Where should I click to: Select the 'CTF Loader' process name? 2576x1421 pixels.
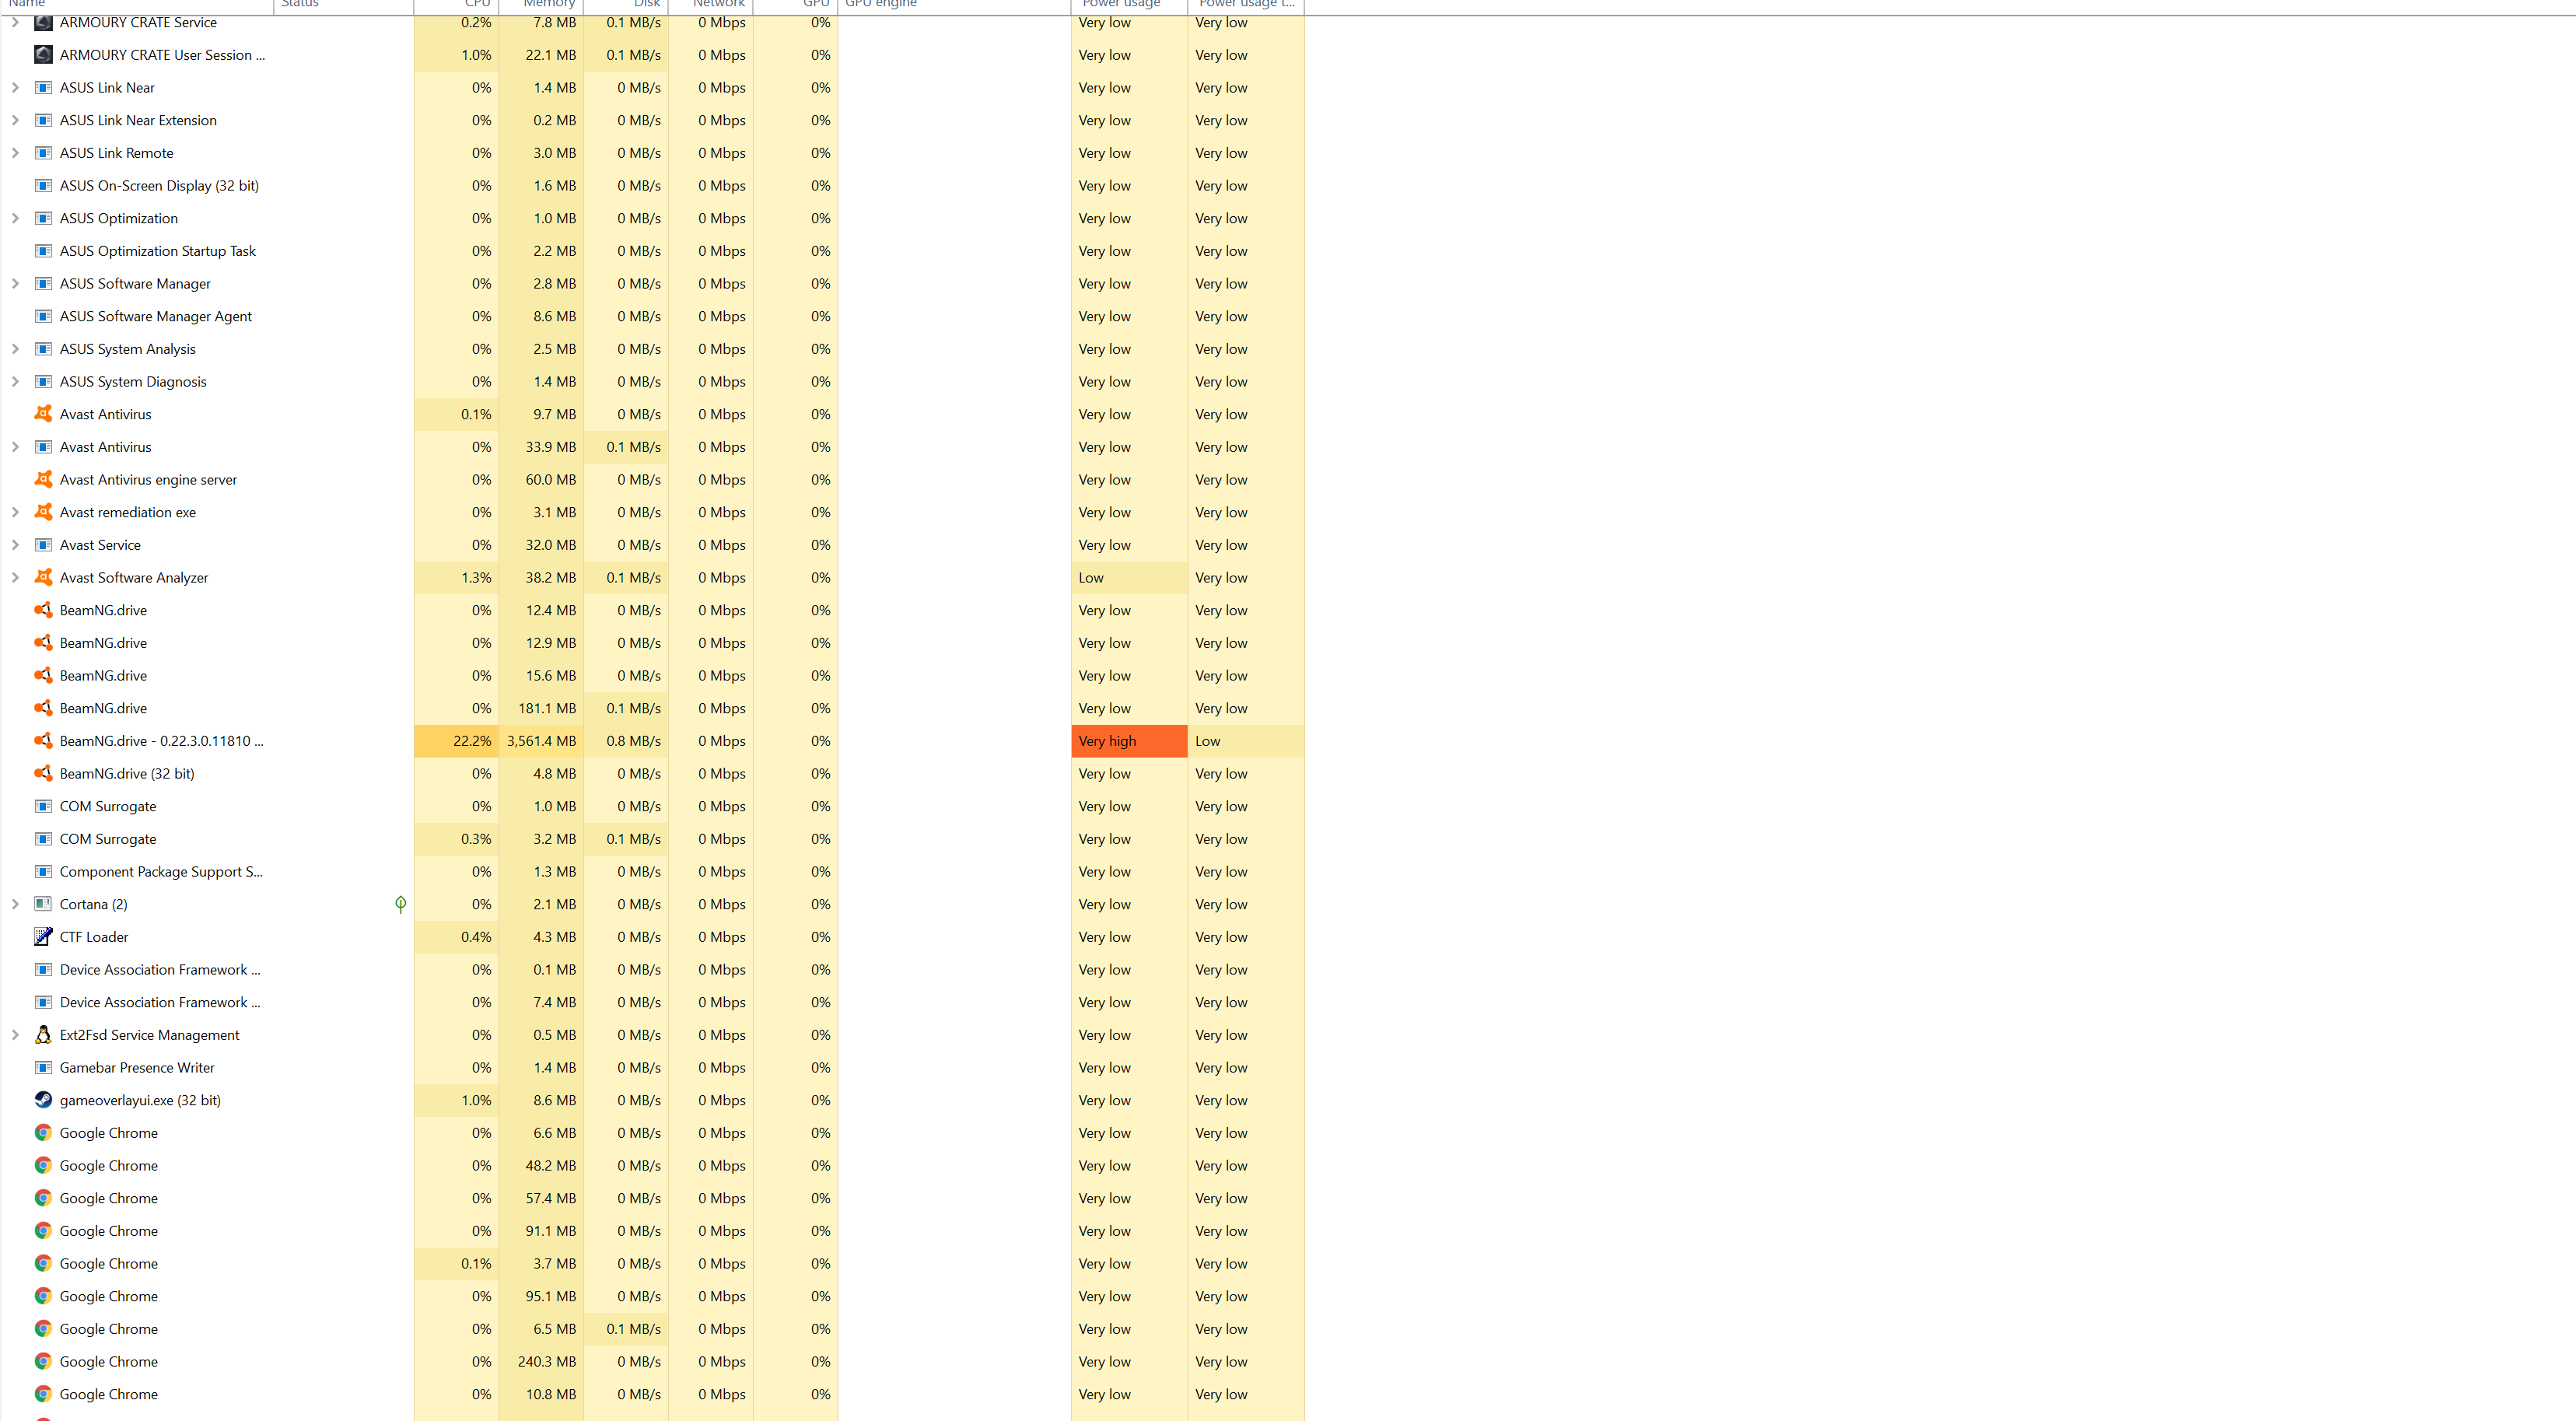click(94, 937)
